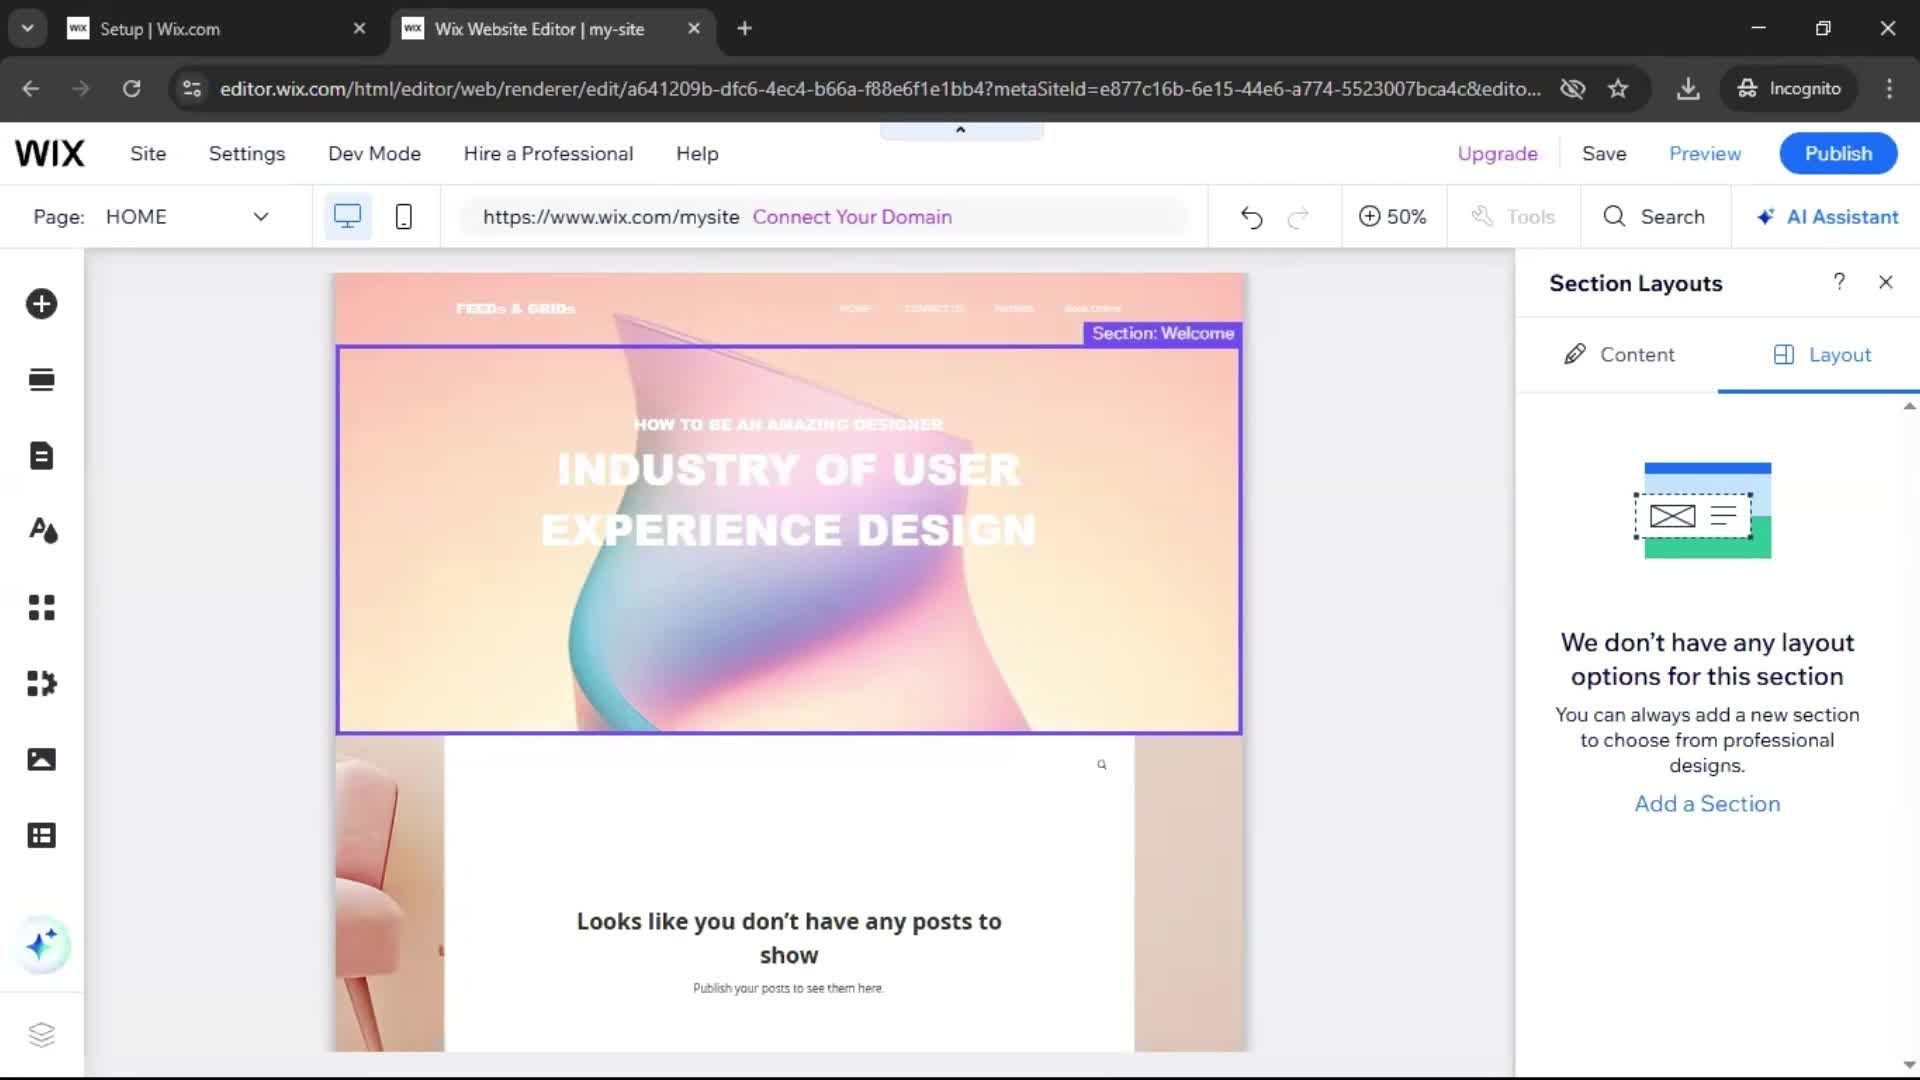Viewport: 1920px width, 1080px height.
Task: Click the Undo arrow
Action: point(1251,217)
